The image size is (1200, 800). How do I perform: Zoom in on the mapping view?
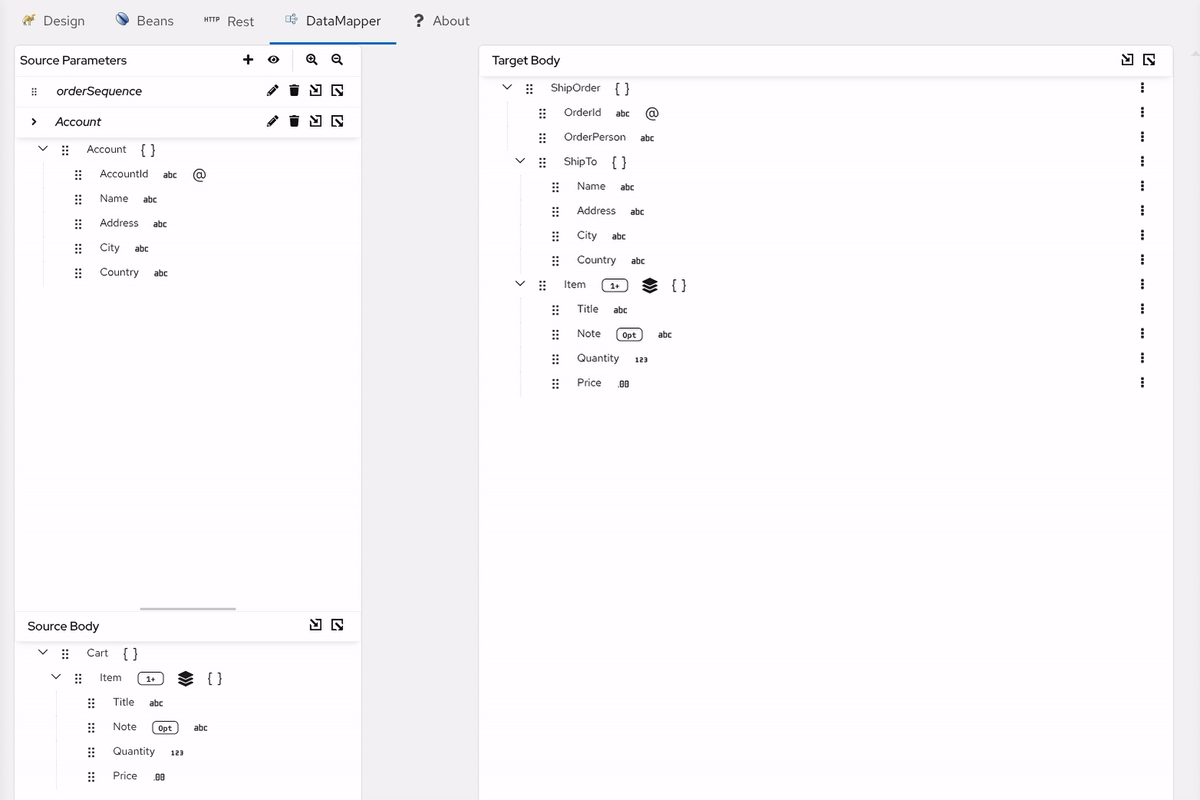(x=312, y=60)
